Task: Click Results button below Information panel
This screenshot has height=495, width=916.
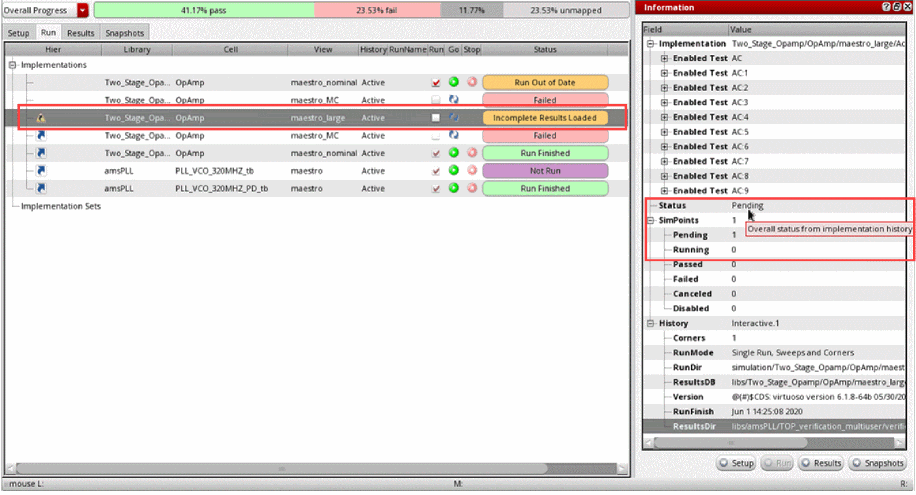Action: point(821,463)
